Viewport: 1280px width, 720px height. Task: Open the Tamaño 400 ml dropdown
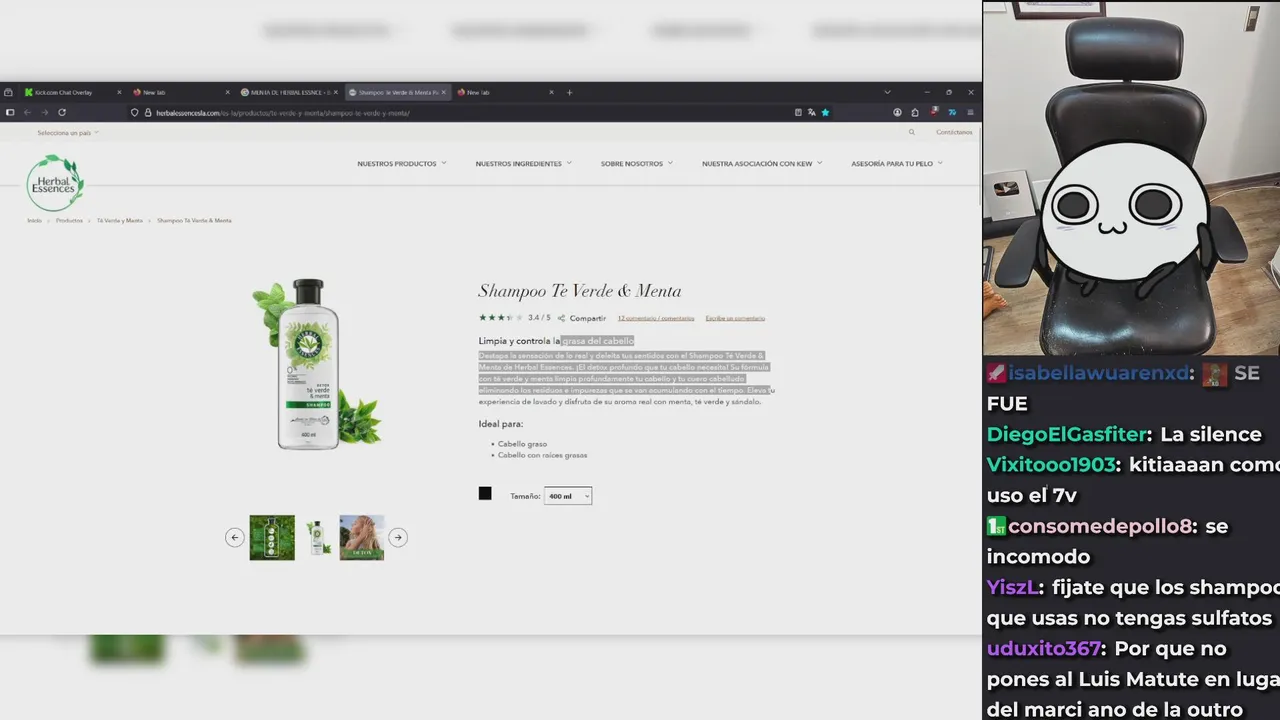568,496
